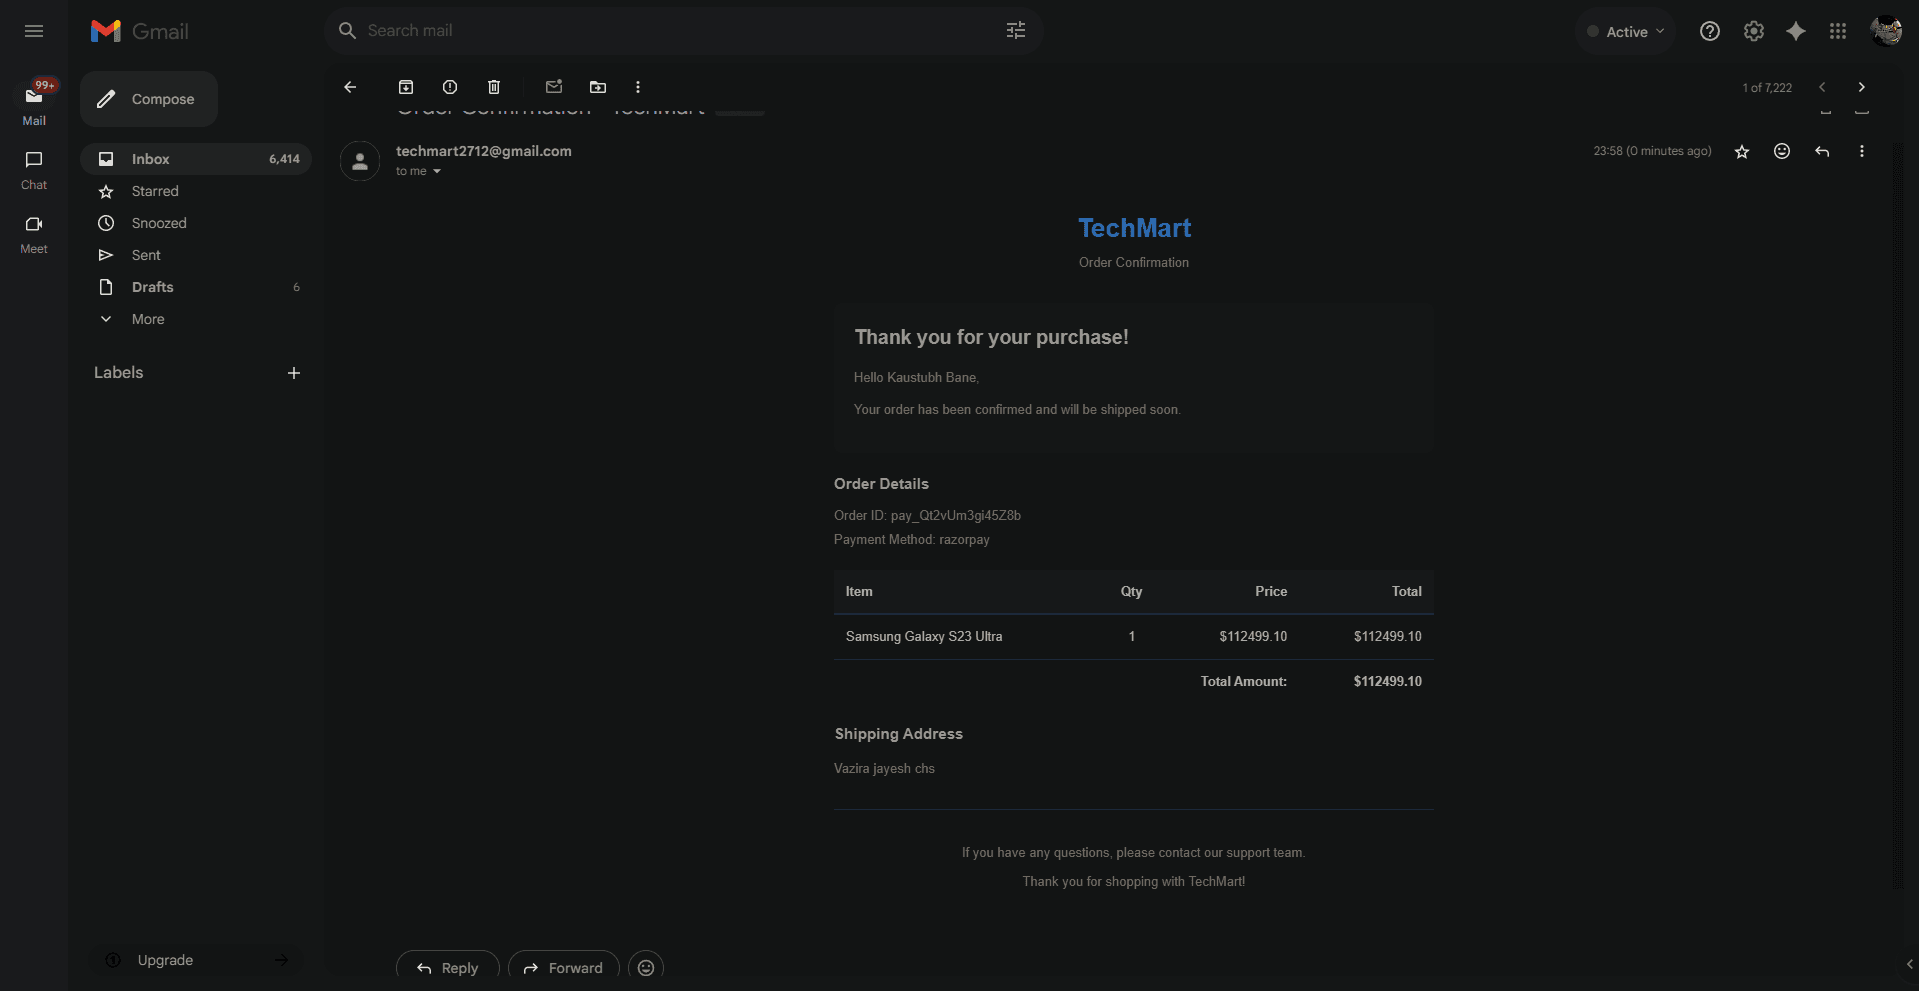The height and width of the screenshot is (991, 1919).
Task: Open advanced search options filter
Action: tap(1014, 31)
